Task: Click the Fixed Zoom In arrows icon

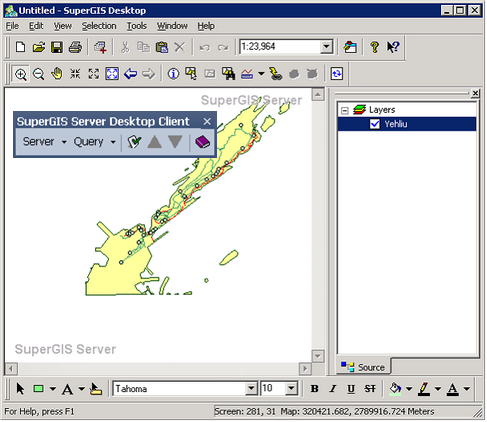Action: (x=75, y=74)
